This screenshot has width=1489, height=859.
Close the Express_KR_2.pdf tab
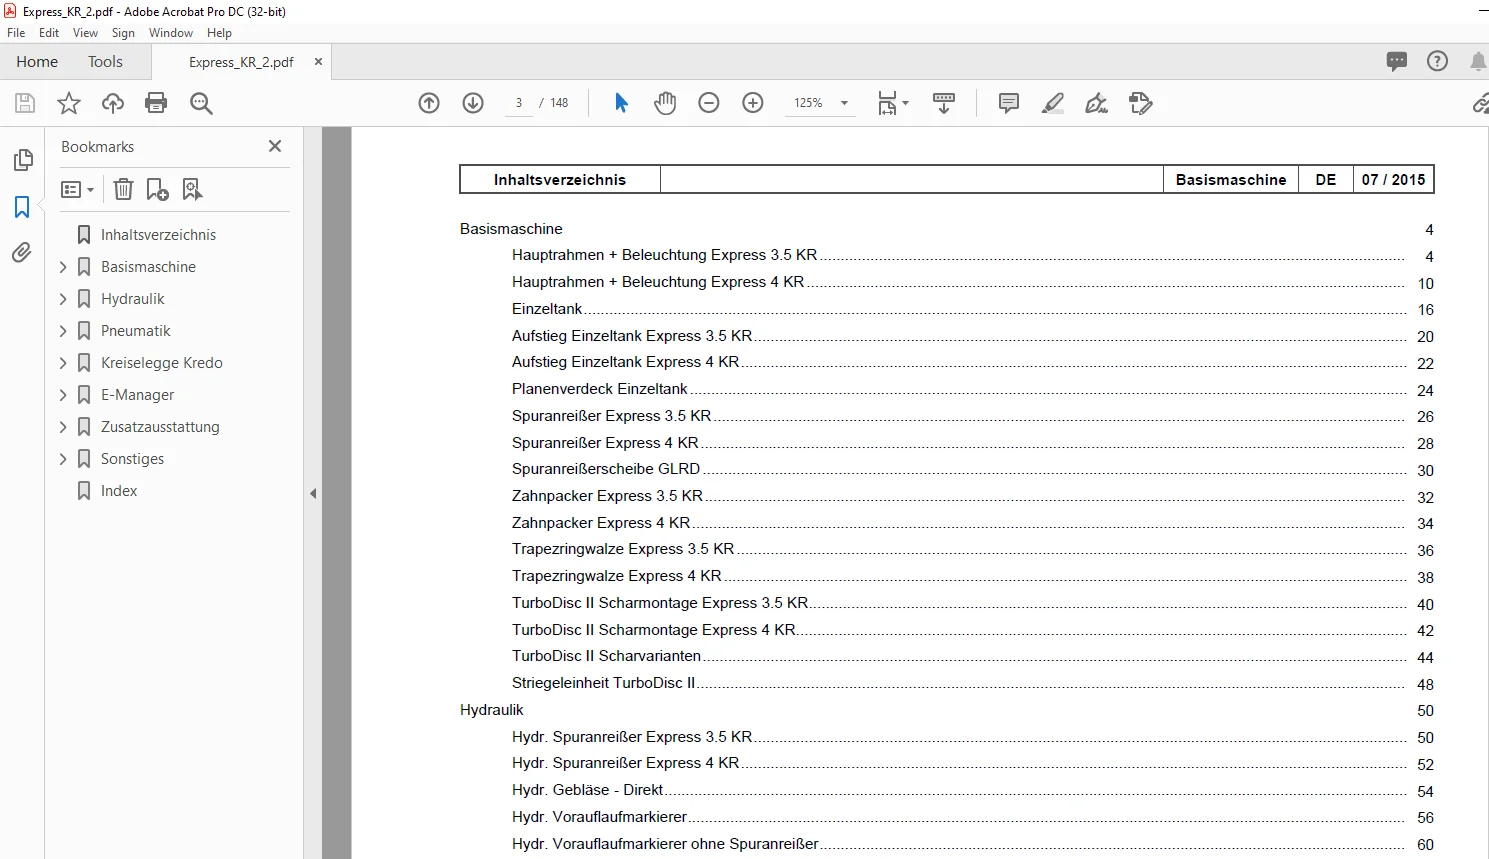(318, 62)
